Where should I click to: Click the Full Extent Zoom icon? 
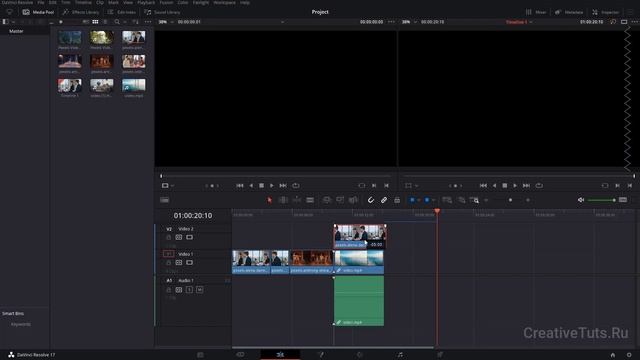[x=447, y=200]
